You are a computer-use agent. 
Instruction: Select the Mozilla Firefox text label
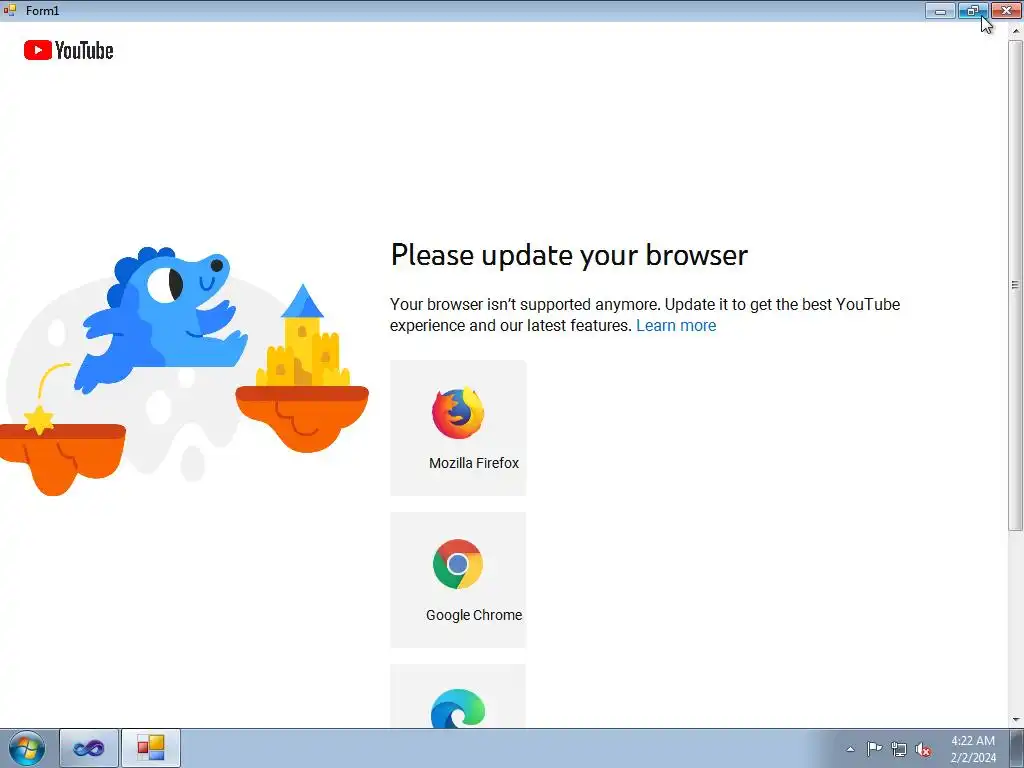(473, 463)
